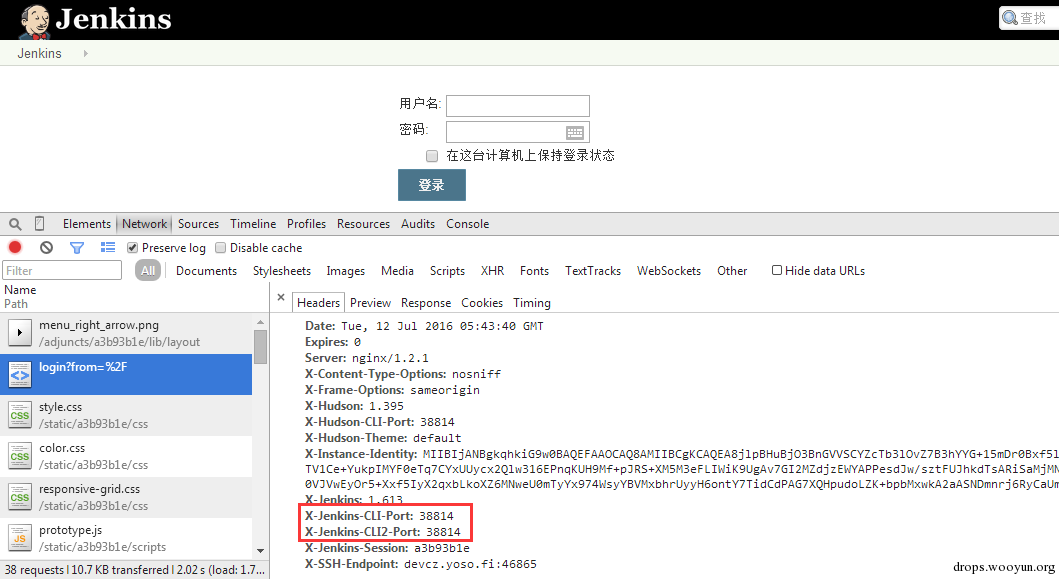Screen dimensions: 1059x579
Task: Check Hide data URLs
Action: (x=777, y=270)
